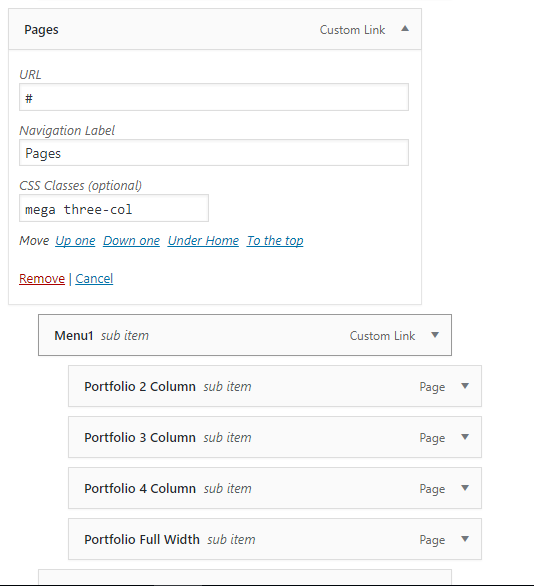Expand Portfolio 3 Column item arrow

tap(465, 437)
